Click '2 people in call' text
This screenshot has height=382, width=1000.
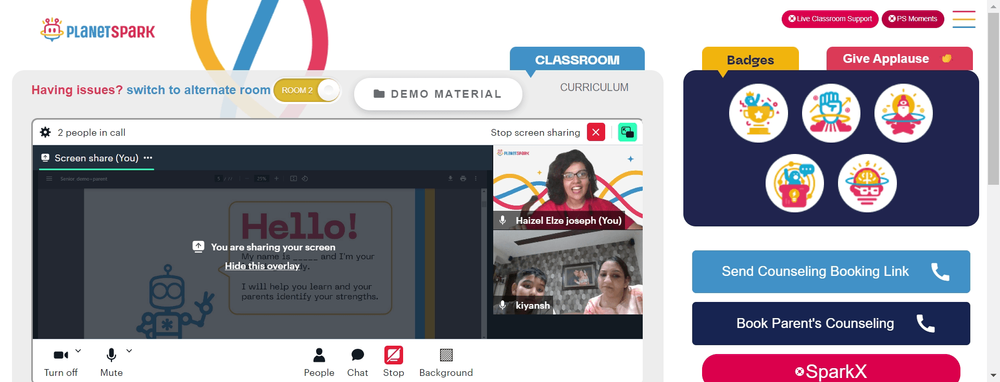(91, 133)
